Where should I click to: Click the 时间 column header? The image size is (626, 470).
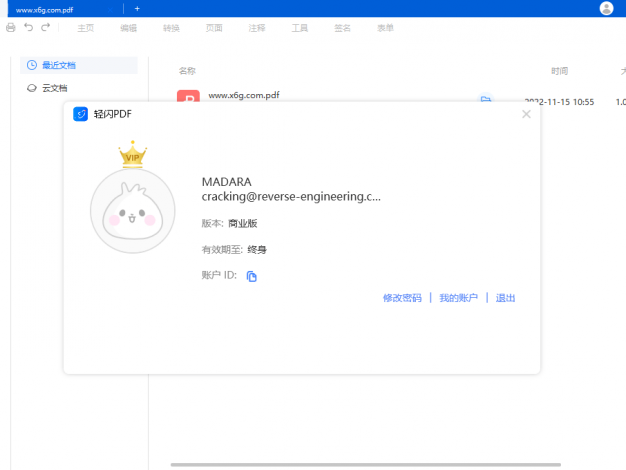pyautogui.click(x=559, y=71)
